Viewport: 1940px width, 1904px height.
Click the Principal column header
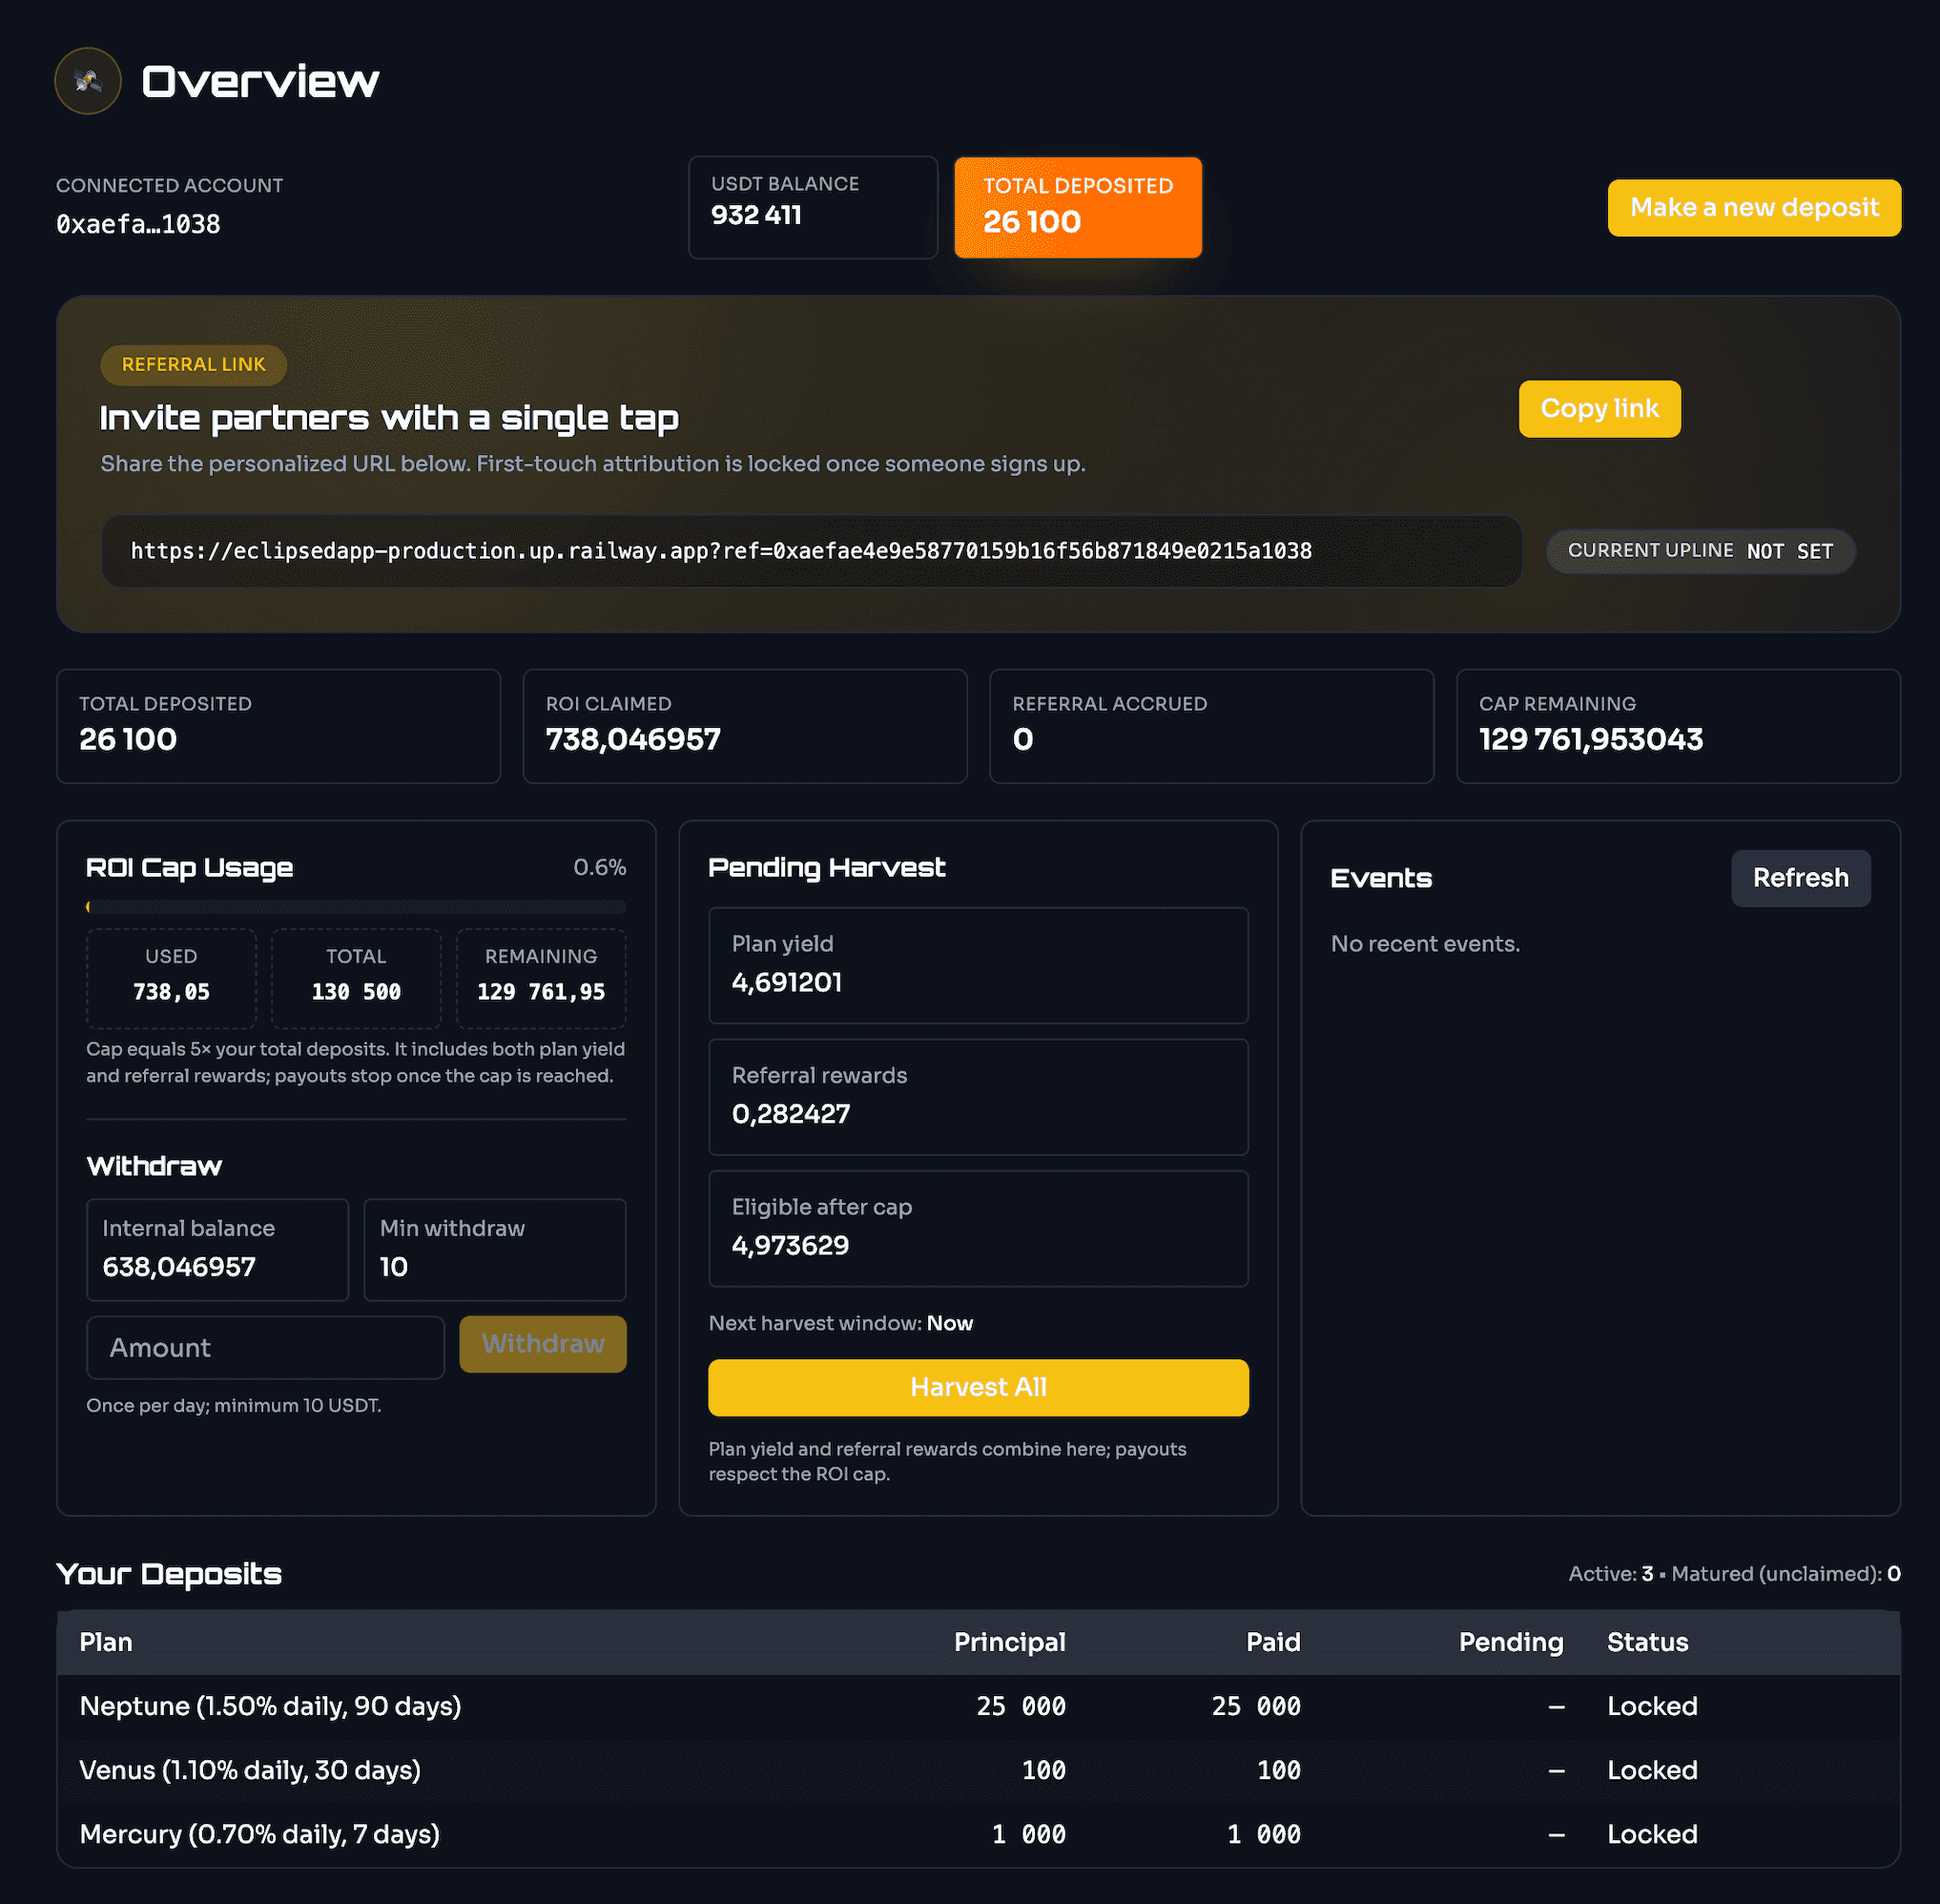1008,1642
